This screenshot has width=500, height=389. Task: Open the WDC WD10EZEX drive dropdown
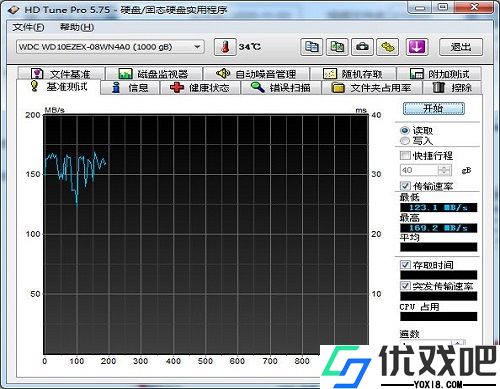110,47
